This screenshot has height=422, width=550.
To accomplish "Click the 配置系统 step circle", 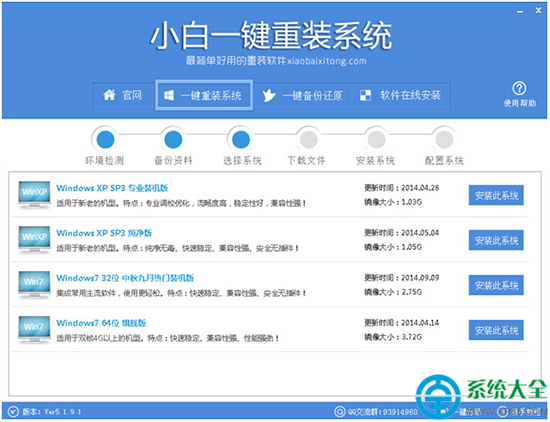I will click(444, 140).
